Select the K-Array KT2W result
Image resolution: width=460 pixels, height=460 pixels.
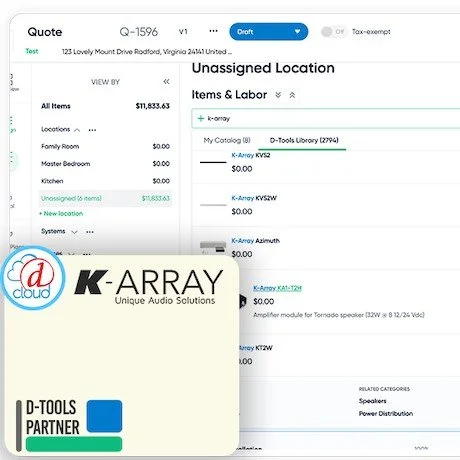click(x=256, y=348)
